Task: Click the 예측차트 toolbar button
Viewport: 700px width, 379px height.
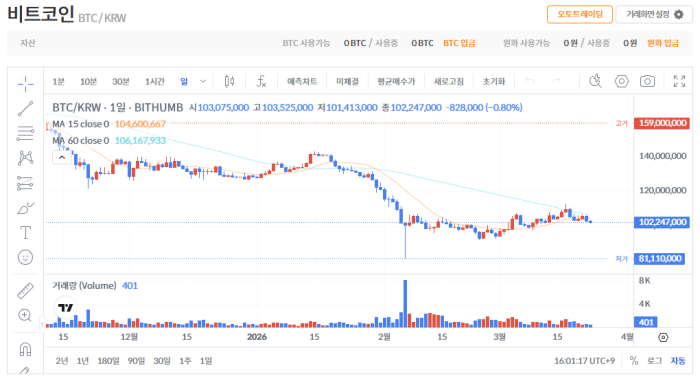Action: (302, 82)
